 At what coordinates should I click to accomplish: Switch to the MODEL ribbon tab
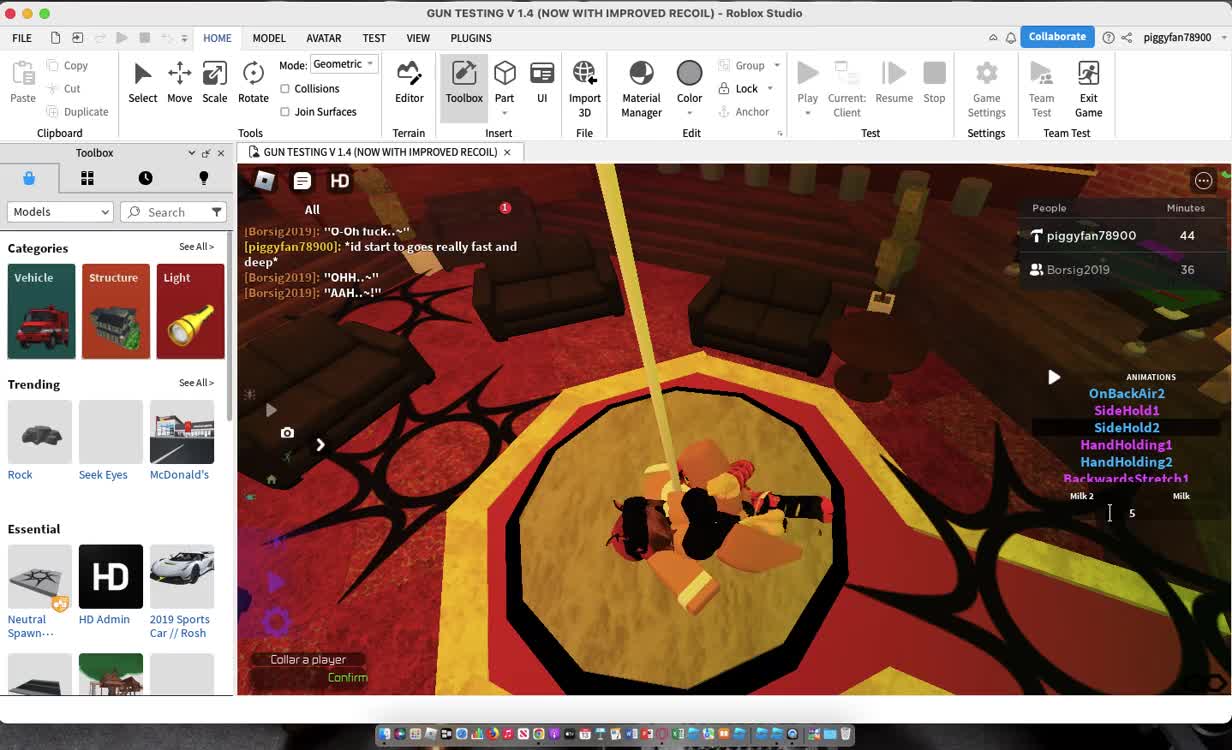[269, 38]
